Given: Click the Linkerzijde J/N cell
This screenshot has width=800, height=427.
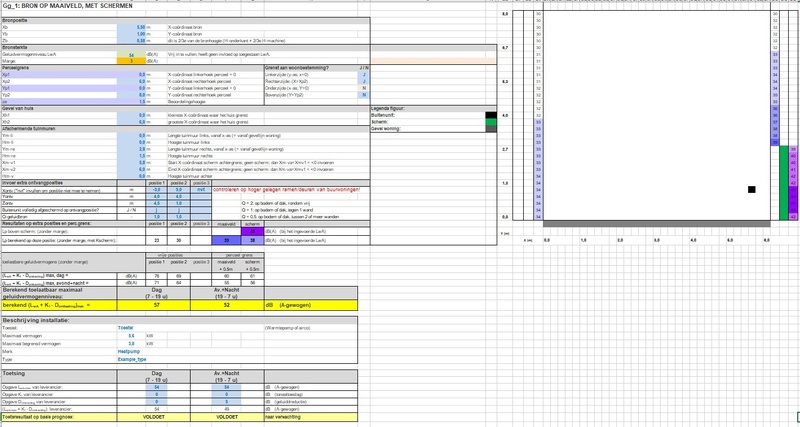Looking at the screenshot, I should point(364,74).
